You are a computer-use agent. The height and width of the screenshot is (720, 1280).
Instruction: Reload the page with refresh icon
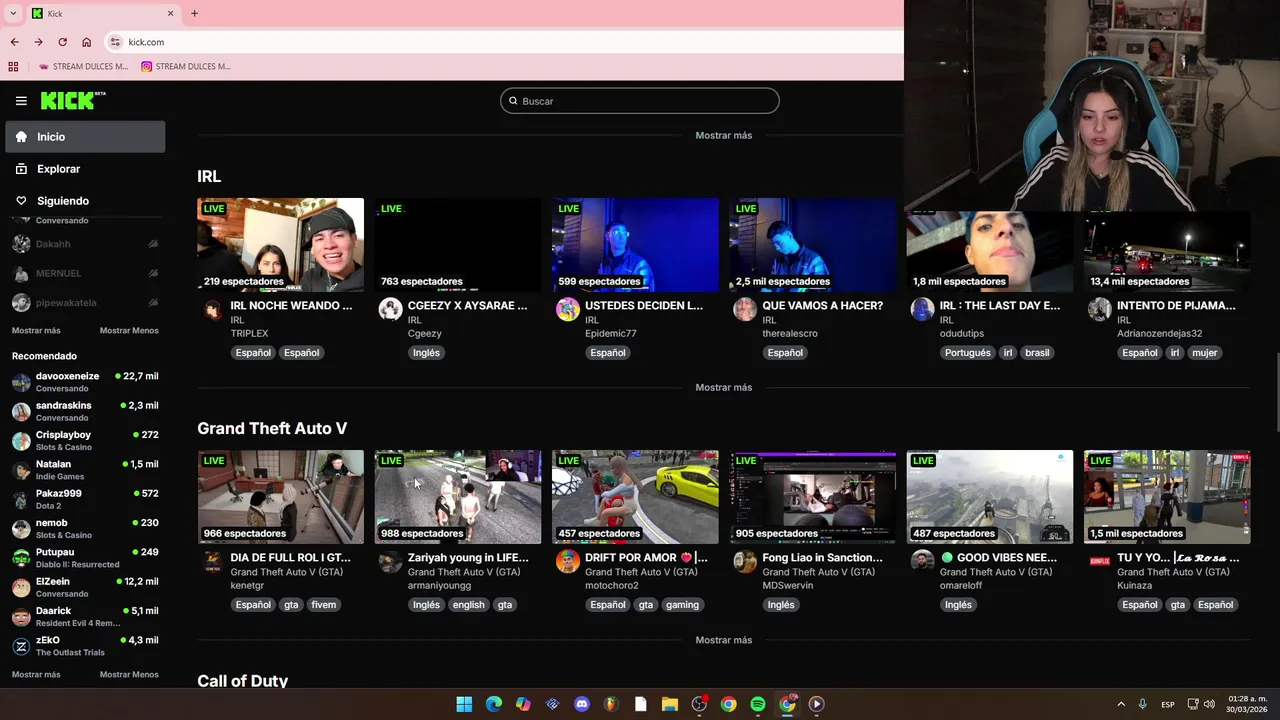pyautogui.click(x=62, y=42)
